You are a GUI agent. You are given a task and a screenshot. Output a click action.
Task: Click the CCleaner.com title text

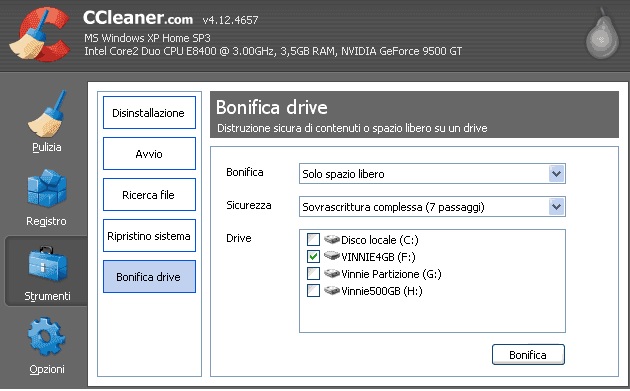pos(138,18)
